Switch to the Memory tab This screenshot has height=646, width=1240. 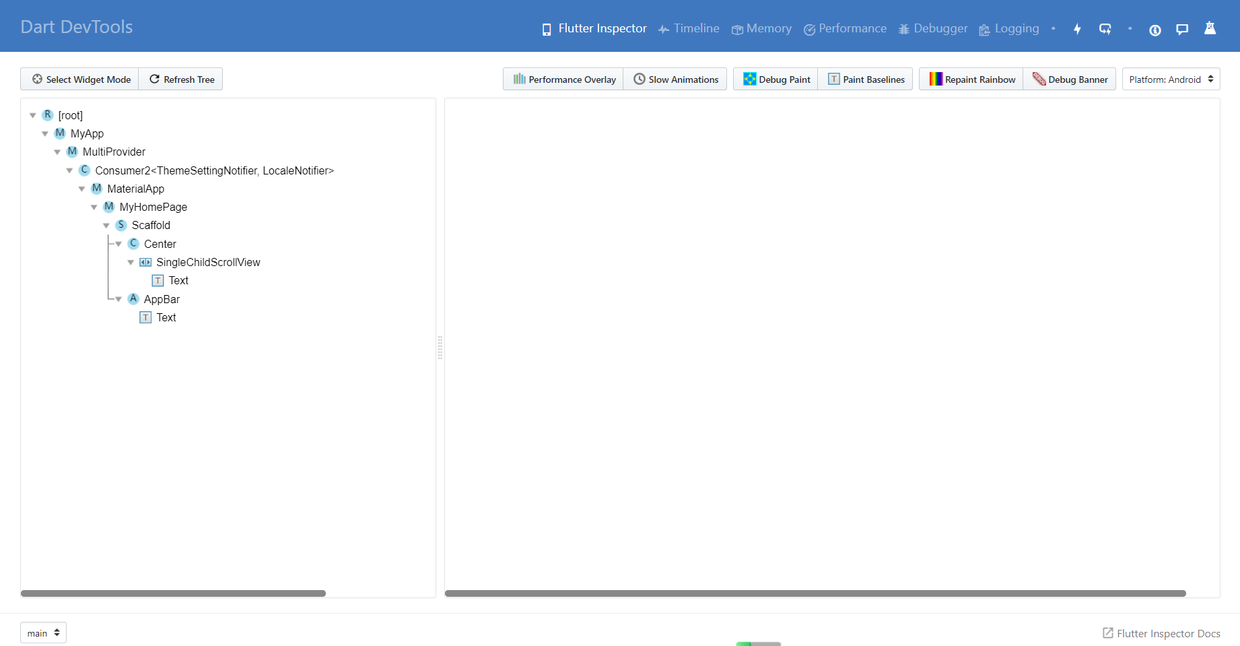pyautogui.click(x=761, y=29)
